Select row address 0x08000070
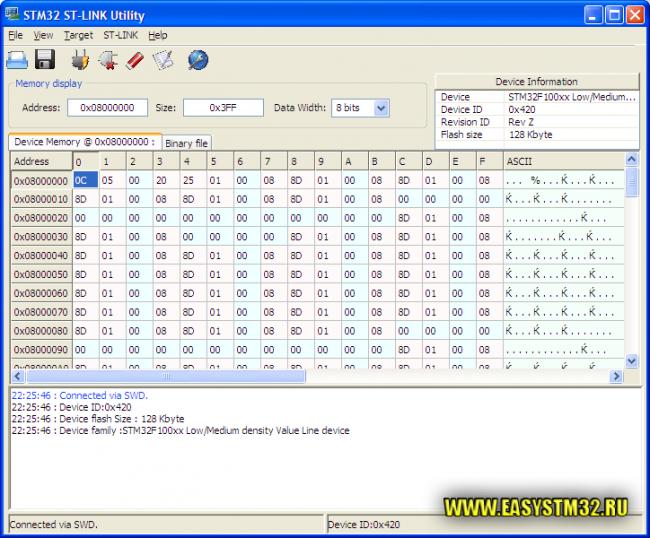650x538 pixels. [x=41, y=312]
